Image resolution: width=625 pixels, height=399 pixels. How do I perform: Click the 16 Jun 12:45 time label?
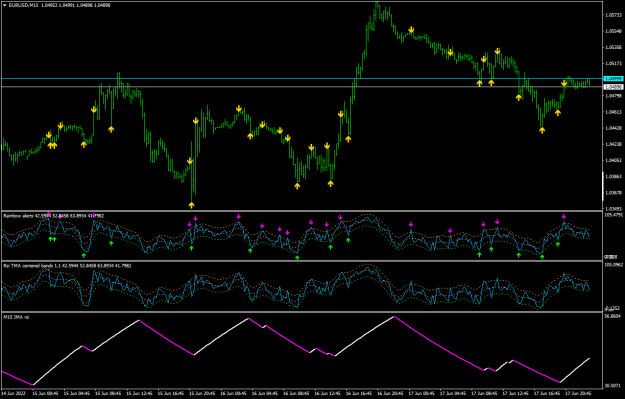pyautogui.click(x=328, y=393)
